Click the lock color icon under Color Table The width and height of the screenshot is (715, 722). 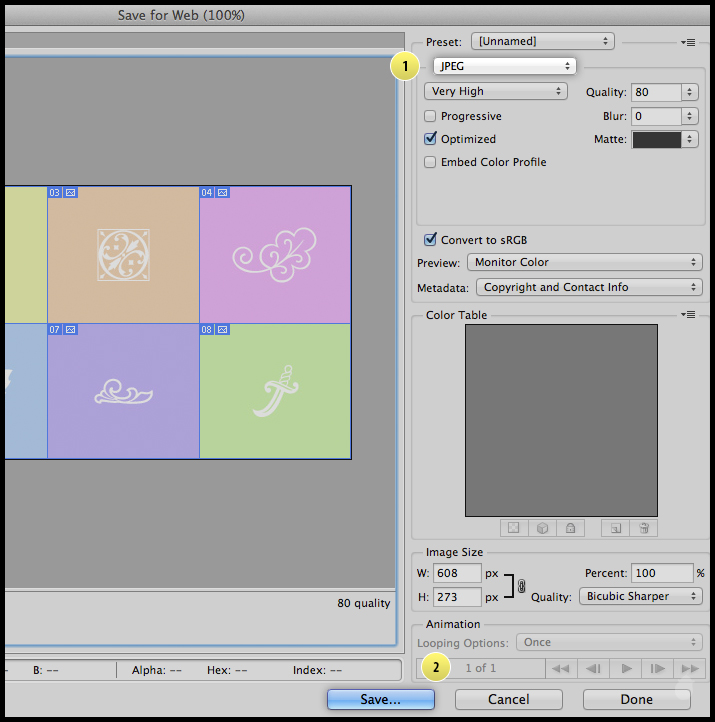click(569, 528)
